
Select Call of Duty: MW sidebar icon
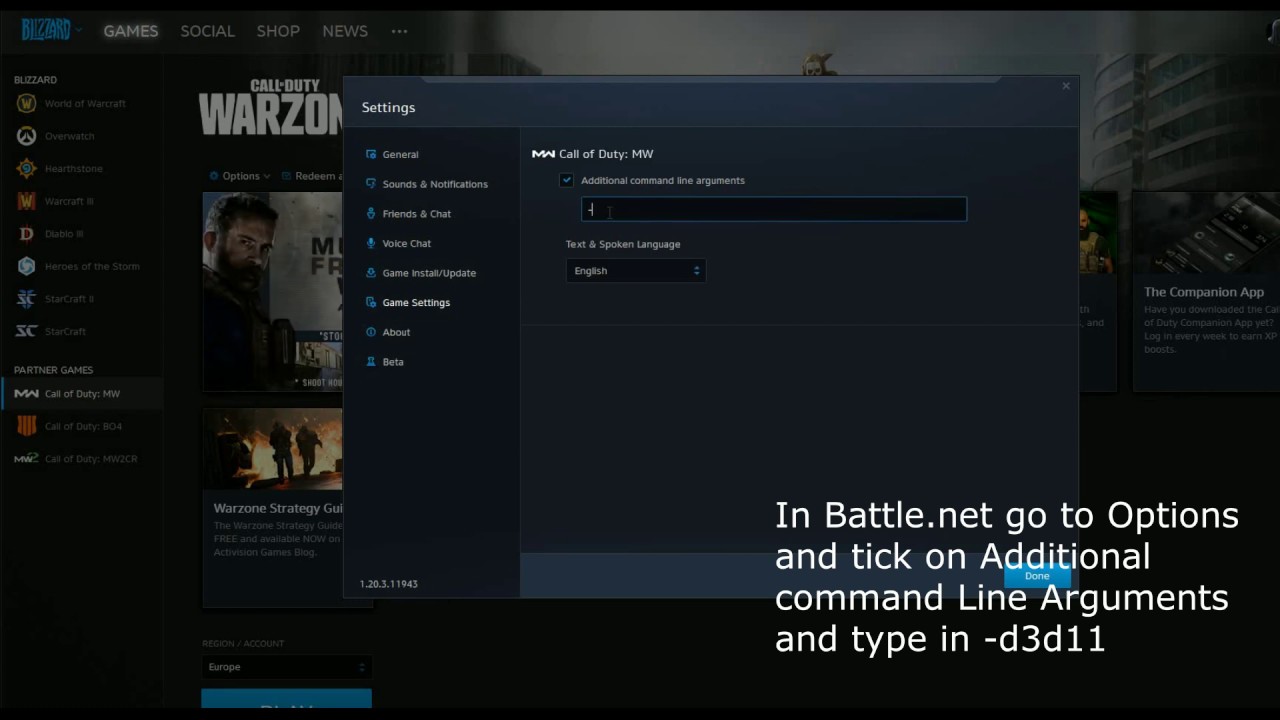point(27,394)
